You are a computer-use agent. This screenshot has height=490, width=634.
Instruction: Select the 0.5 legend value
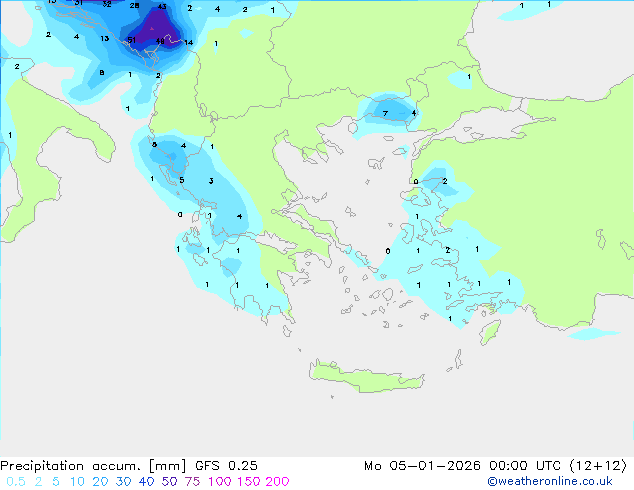pyautogui.click(x=16, y=482)
